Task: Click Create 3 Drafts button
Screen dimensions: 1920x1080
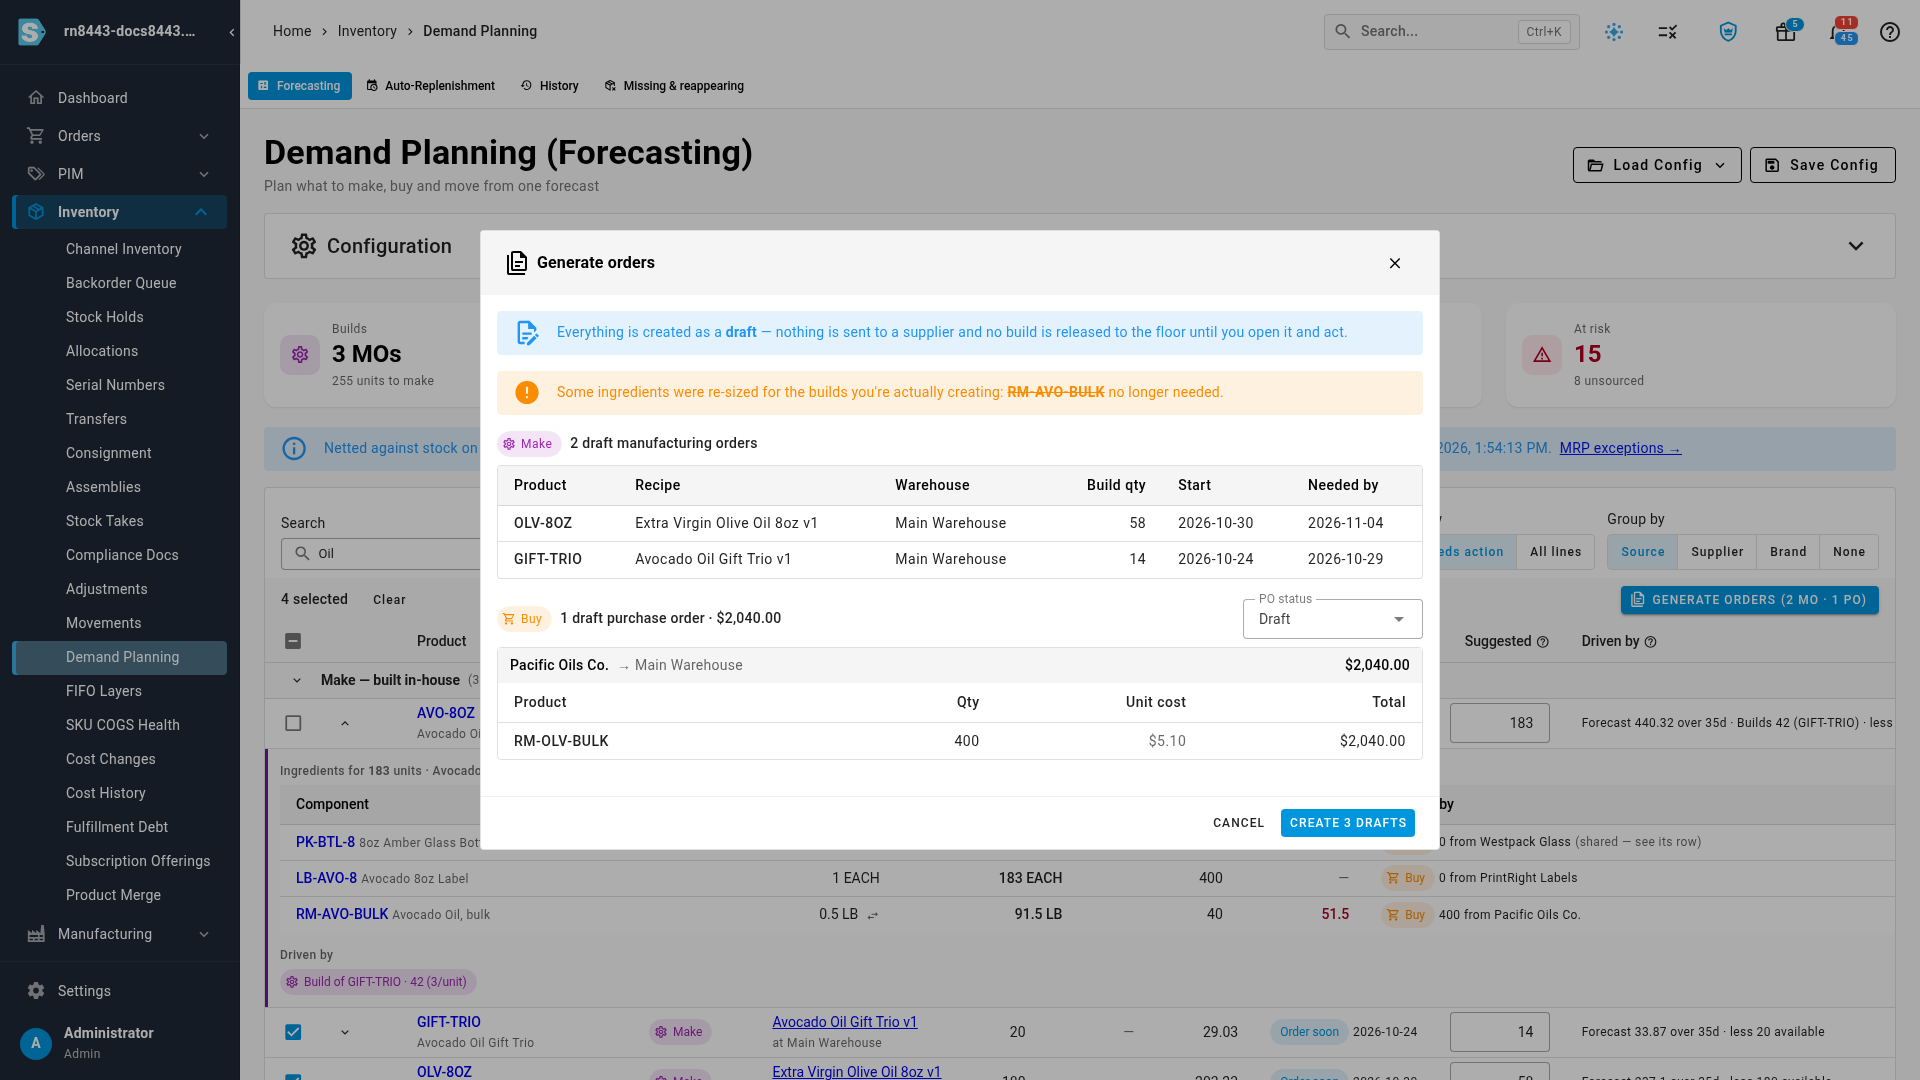Action: [x=1347, y=823]
